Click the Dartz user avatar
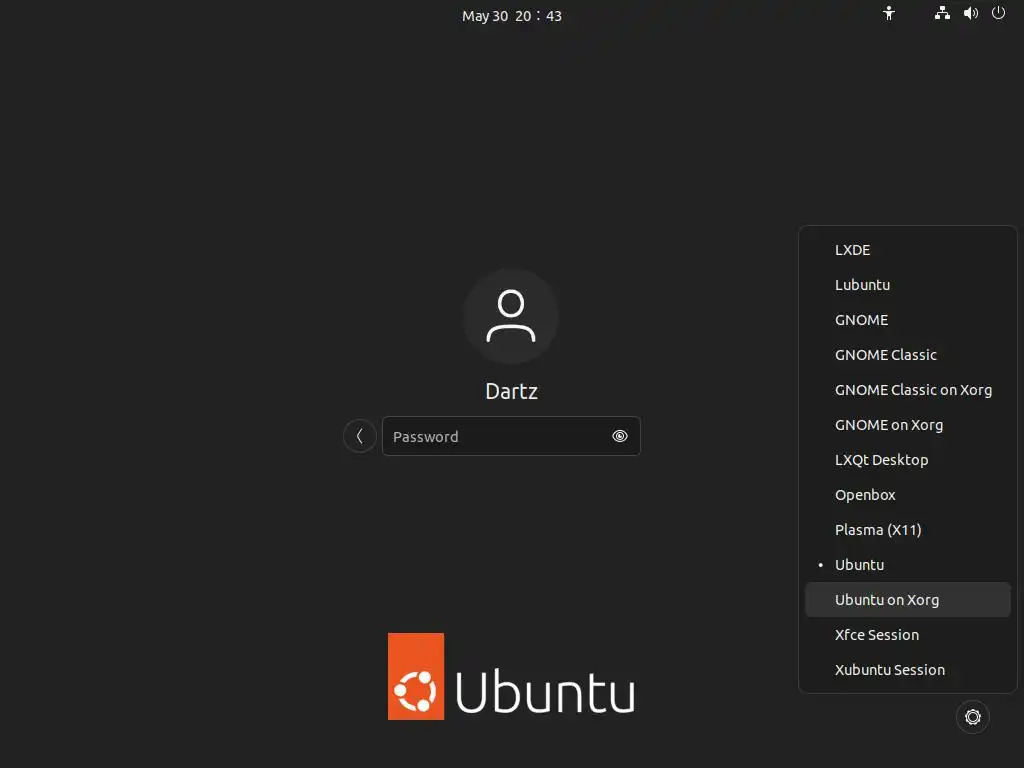Image resolution: width=1024 pixels, height=768 pixels. 511,316
